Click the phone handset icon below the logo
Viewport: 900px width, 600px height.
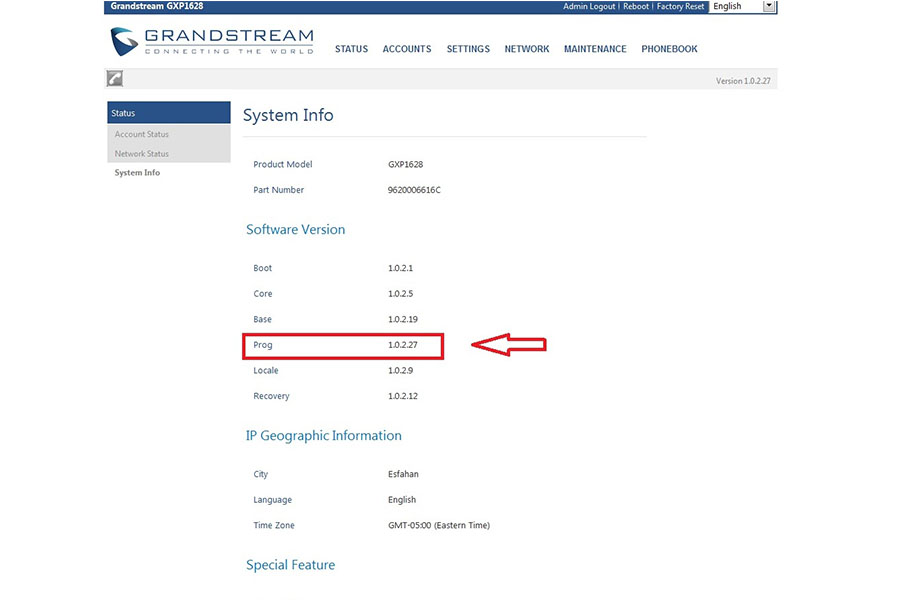[x=115, y=79]
